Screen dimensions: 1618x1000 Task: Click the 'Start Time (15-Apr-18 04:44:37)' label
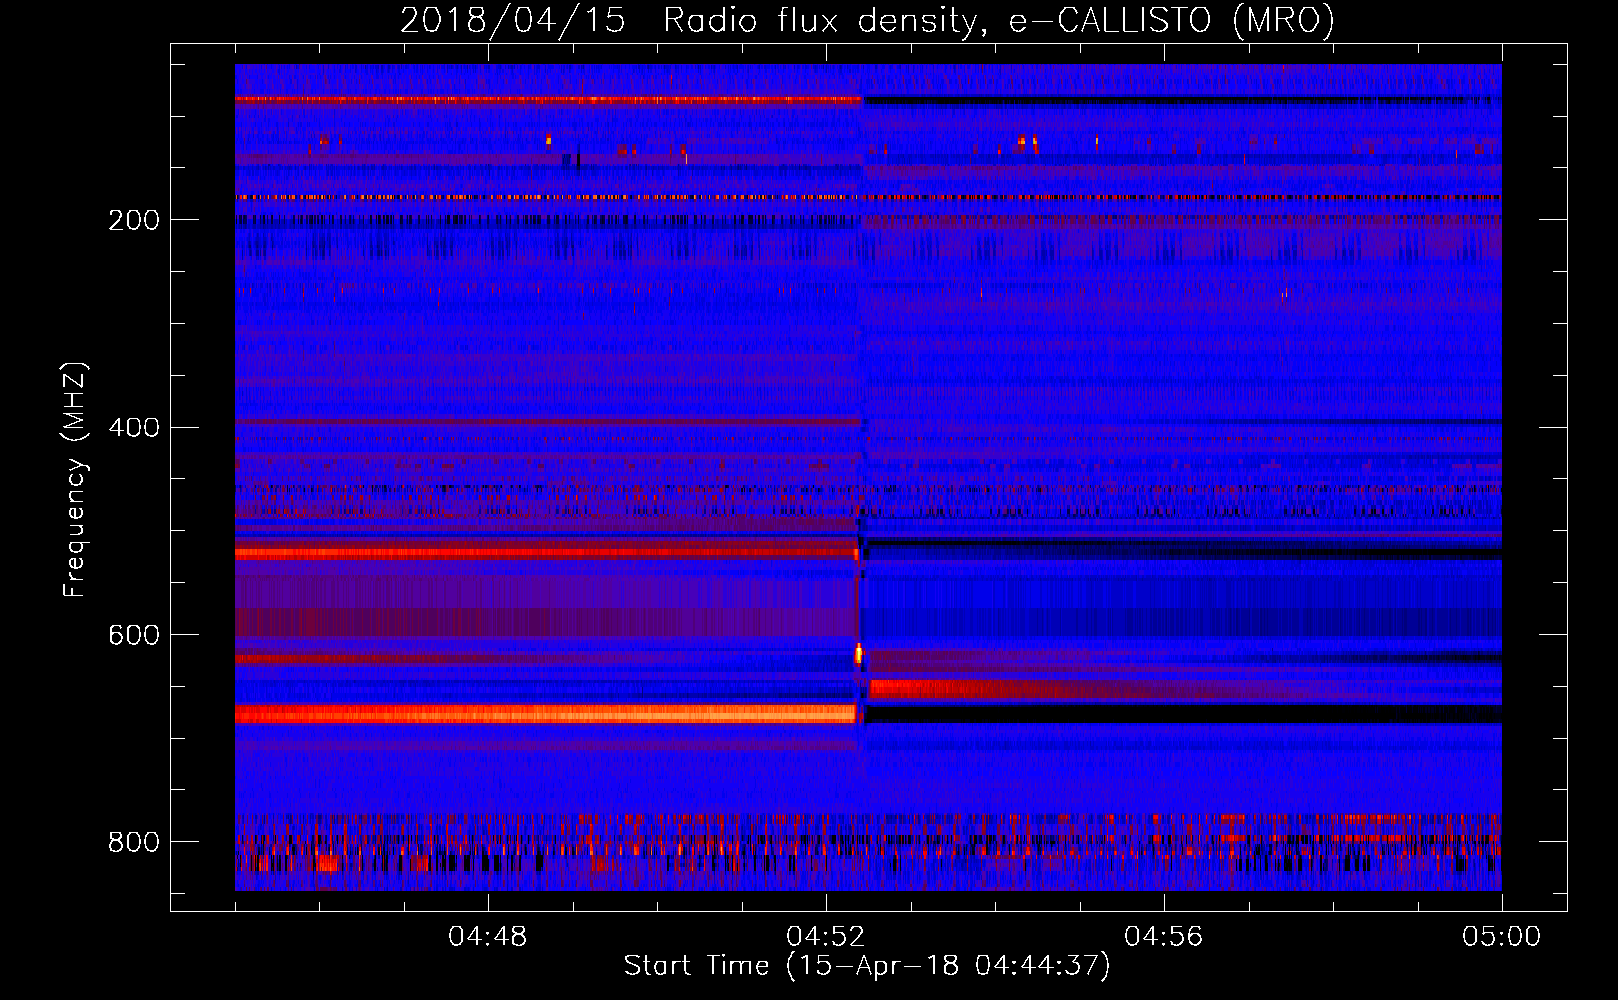pos(867,966)
